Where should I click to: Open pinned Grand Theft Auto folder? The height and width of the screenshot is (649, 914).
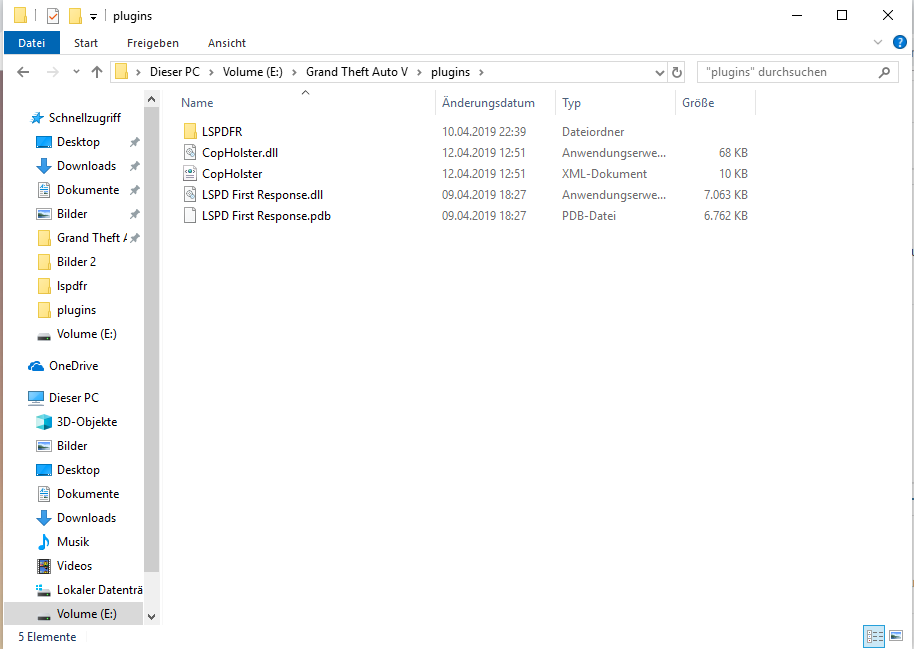point(91,237)
